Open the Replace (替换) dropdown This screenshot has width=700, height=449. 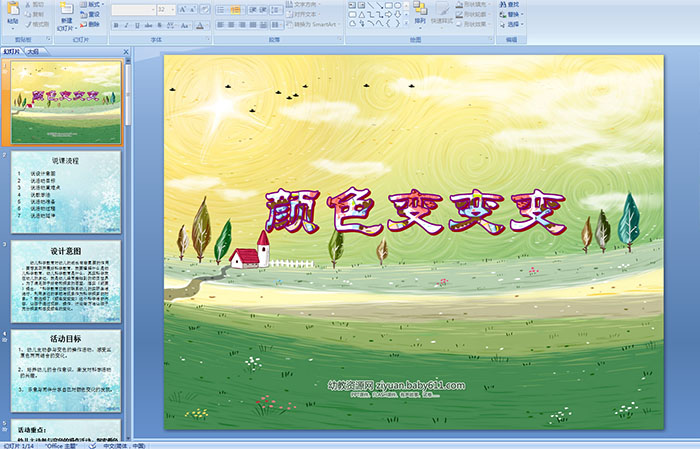coord(512,14)
